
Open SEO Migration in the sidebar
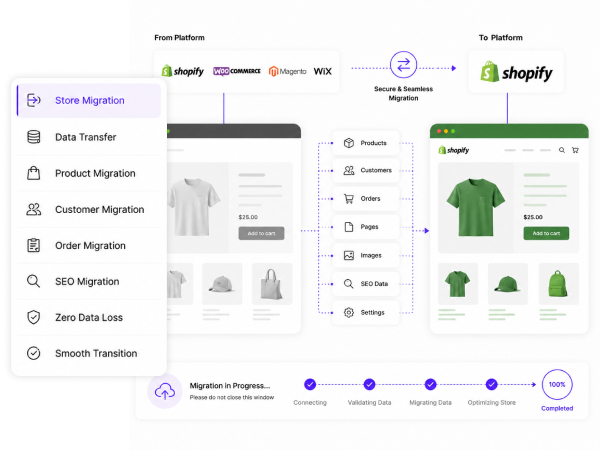pos(89,281)
